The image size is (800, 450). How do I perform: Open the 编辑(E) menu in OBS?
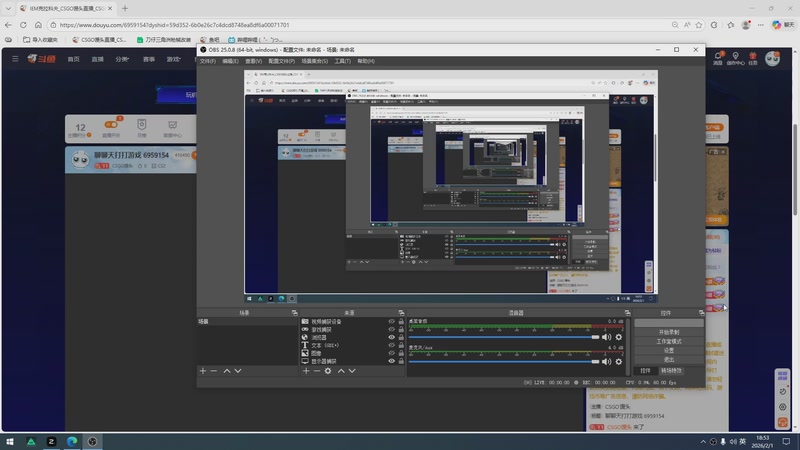pyautogui.click(x=230, y=61)
